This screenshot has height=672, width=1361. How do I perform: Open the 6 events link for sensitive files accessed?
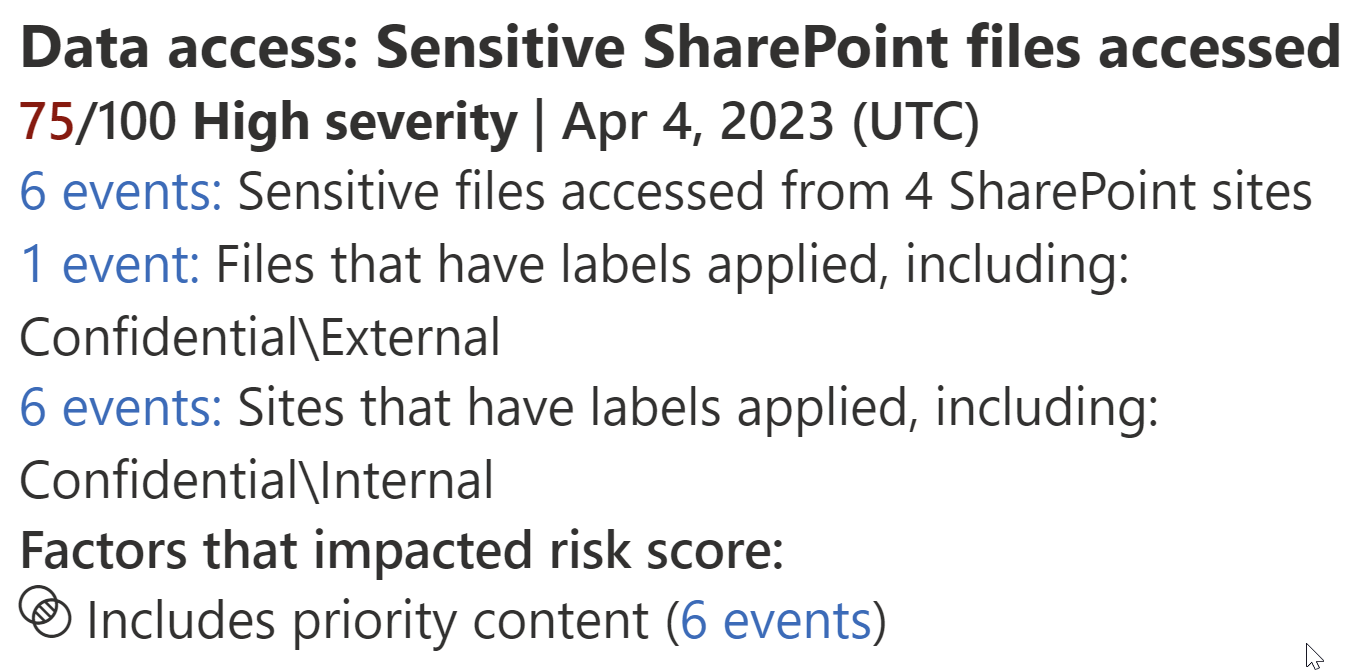click(121, 193)
